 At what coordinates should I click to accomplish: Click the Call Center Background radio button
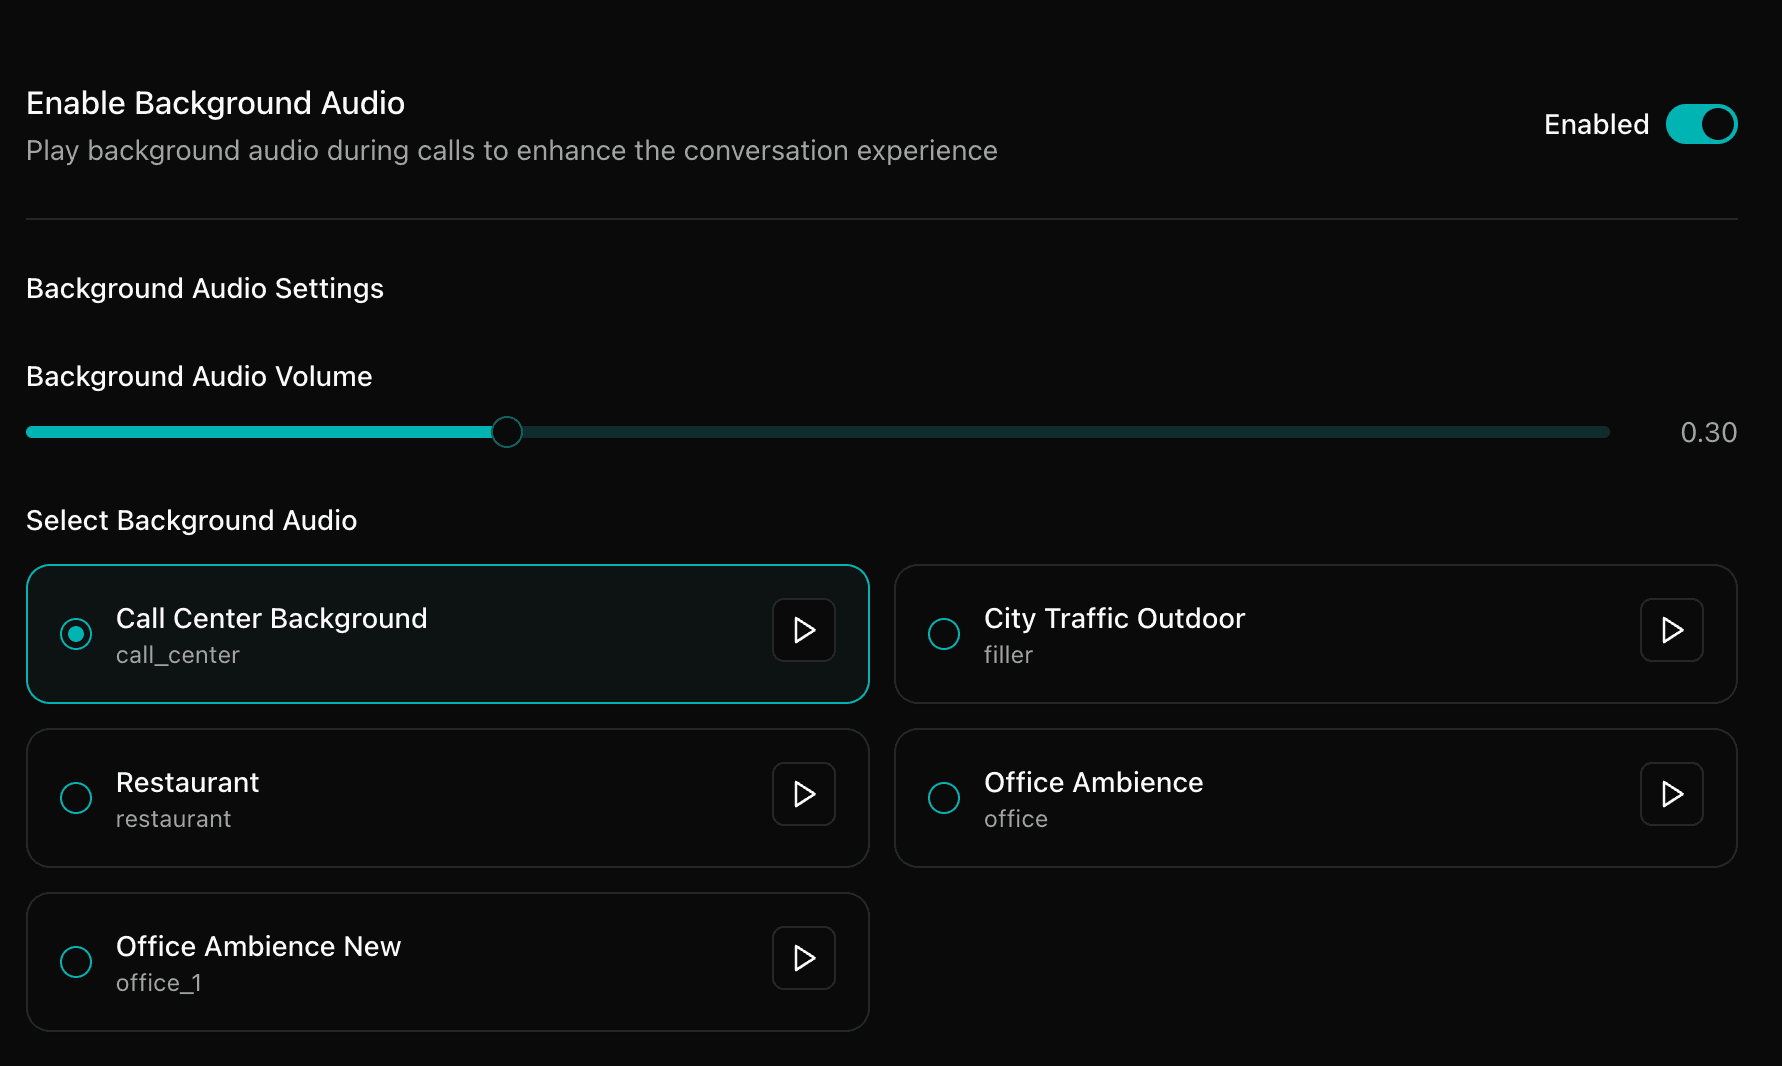click(x=75, y=634)
